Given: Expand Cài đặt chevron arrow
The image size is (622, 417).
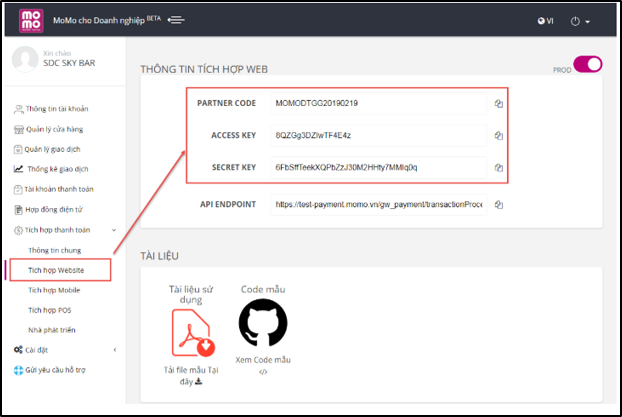Looking at the screenshot, I should tap(115, 350).
